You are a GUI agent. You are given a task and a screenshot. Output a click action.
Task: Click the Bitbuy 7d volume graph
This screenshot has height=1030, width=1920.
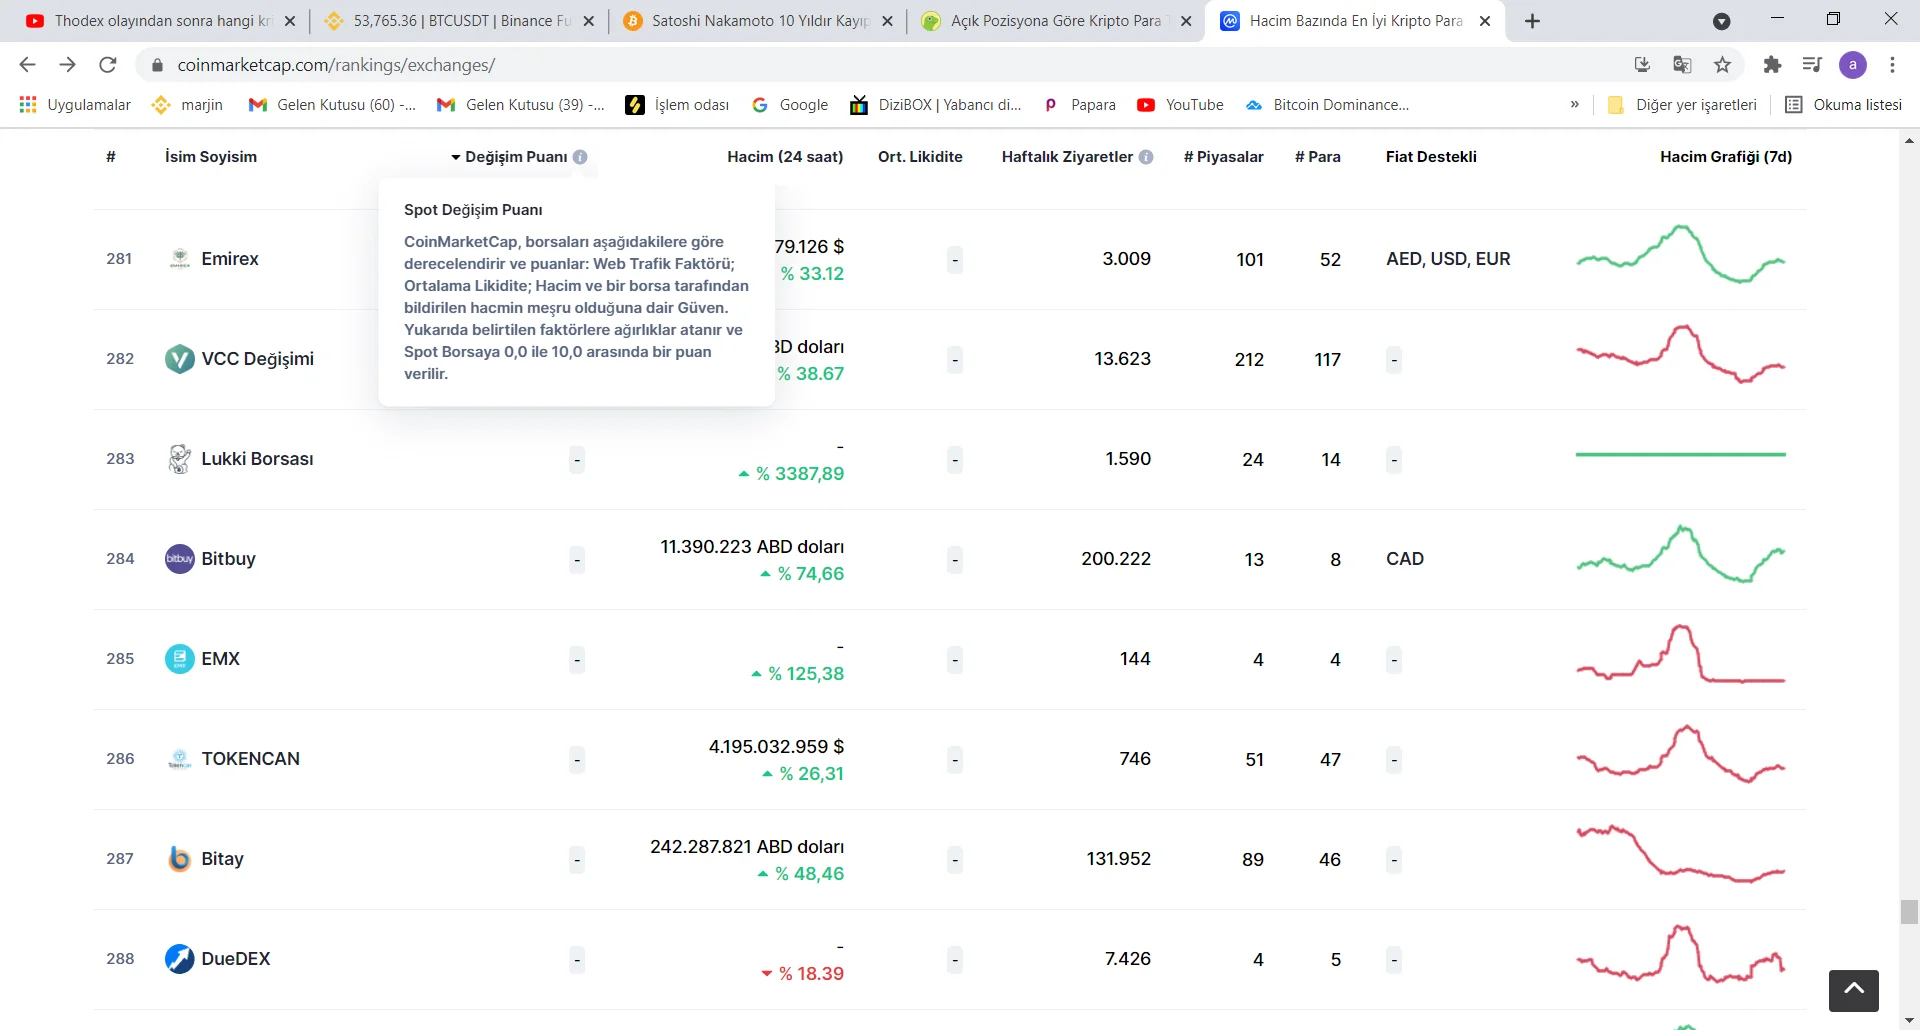coord(1681,554)
